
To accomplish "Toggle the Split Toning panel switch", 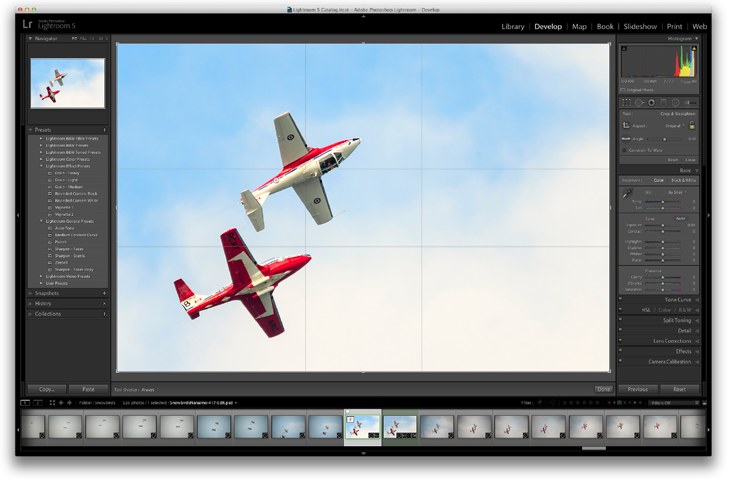I will click(x=621, y=320).
